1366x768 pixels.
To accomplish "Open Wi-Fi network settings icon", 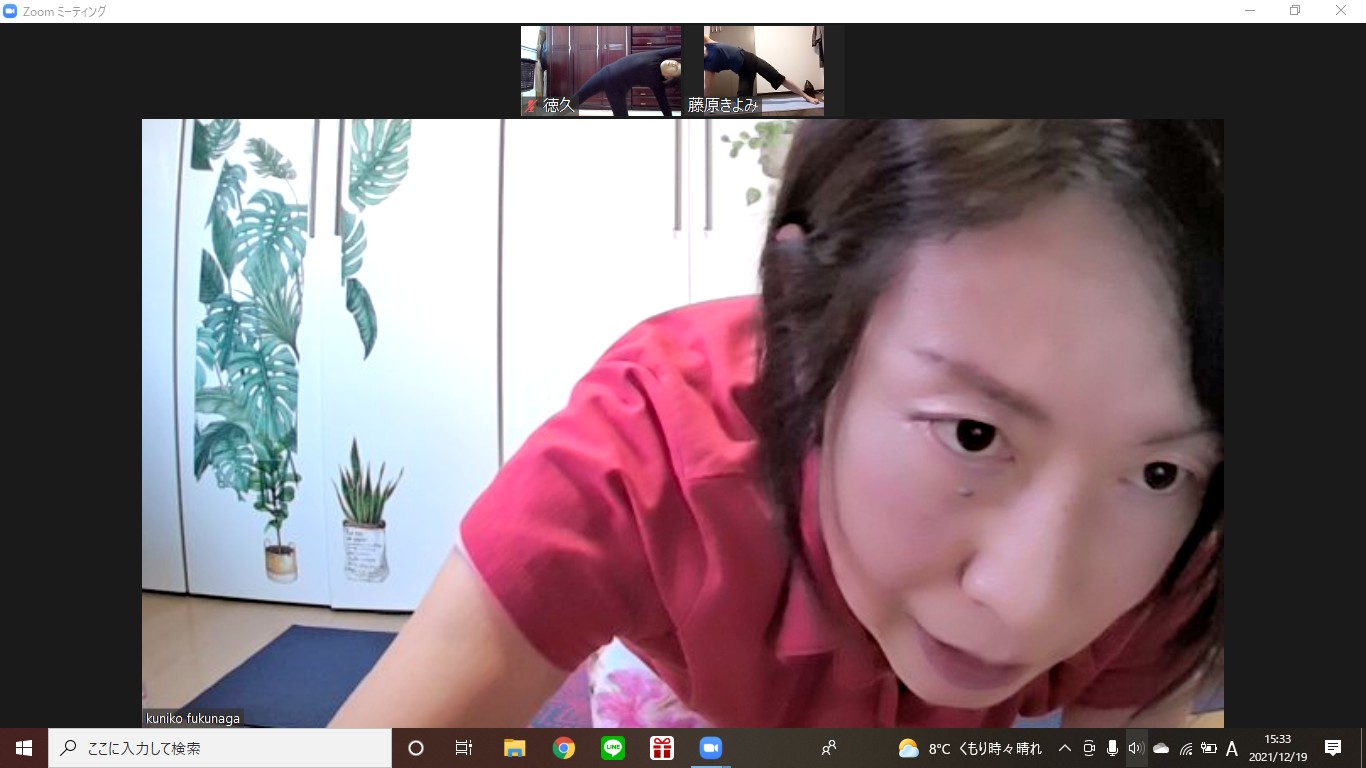I will pos(1186,748).
